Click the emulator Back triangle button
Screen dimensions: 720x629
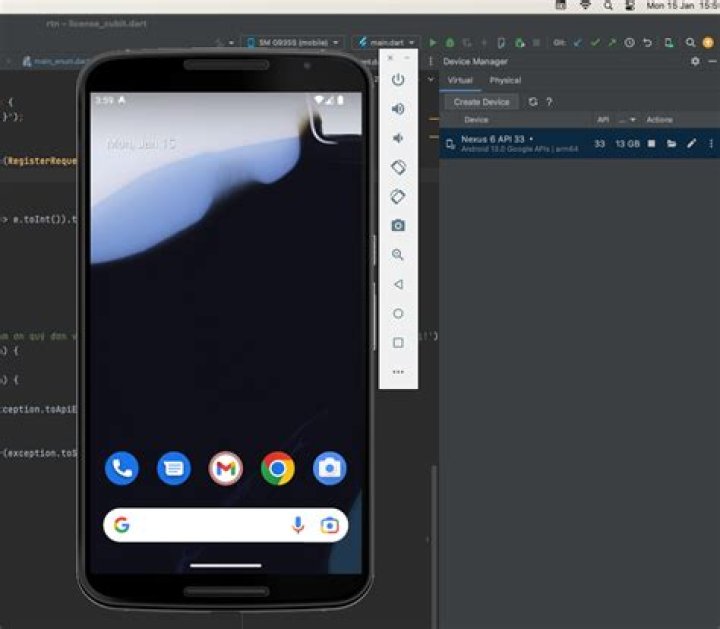click(x=398, y=284)
